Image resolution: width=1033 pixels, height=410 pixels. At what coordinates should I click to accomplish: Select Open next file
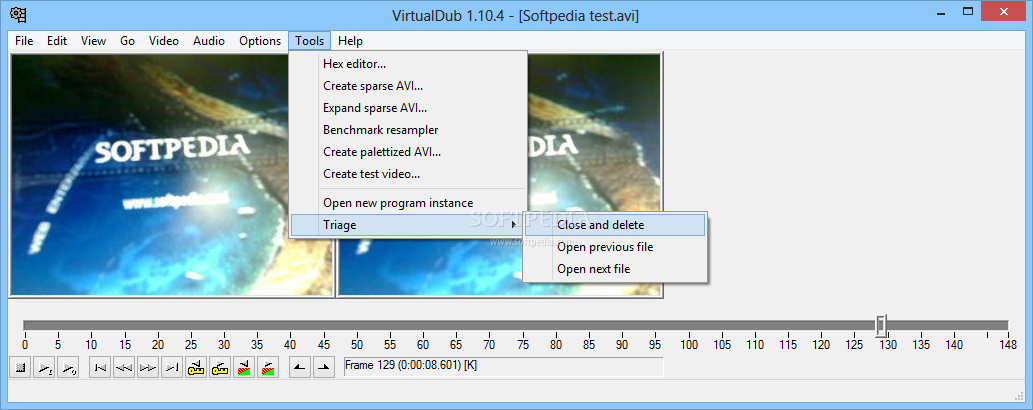(615, 269)
